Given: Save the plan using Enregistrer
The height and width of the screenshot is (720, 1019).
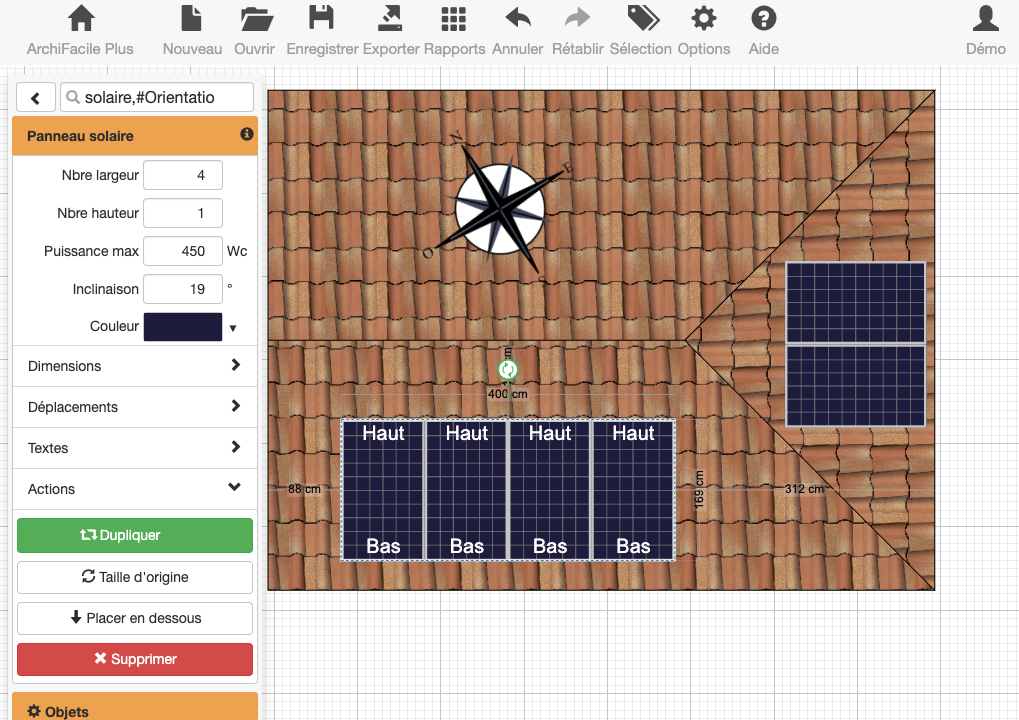Looking at the screenshot, I should pos(321,19).
